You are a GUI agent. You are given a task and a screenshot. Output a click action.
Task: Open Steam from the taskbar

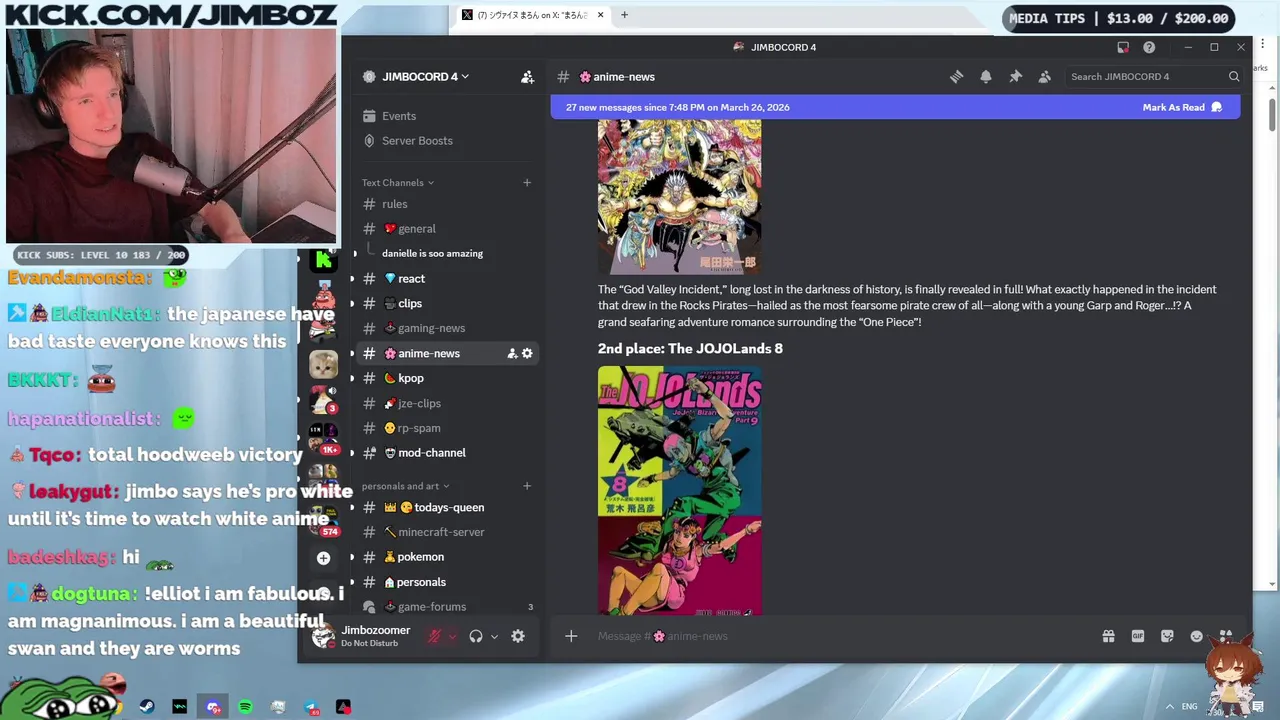pyautogui.click(x=147, y=707)
